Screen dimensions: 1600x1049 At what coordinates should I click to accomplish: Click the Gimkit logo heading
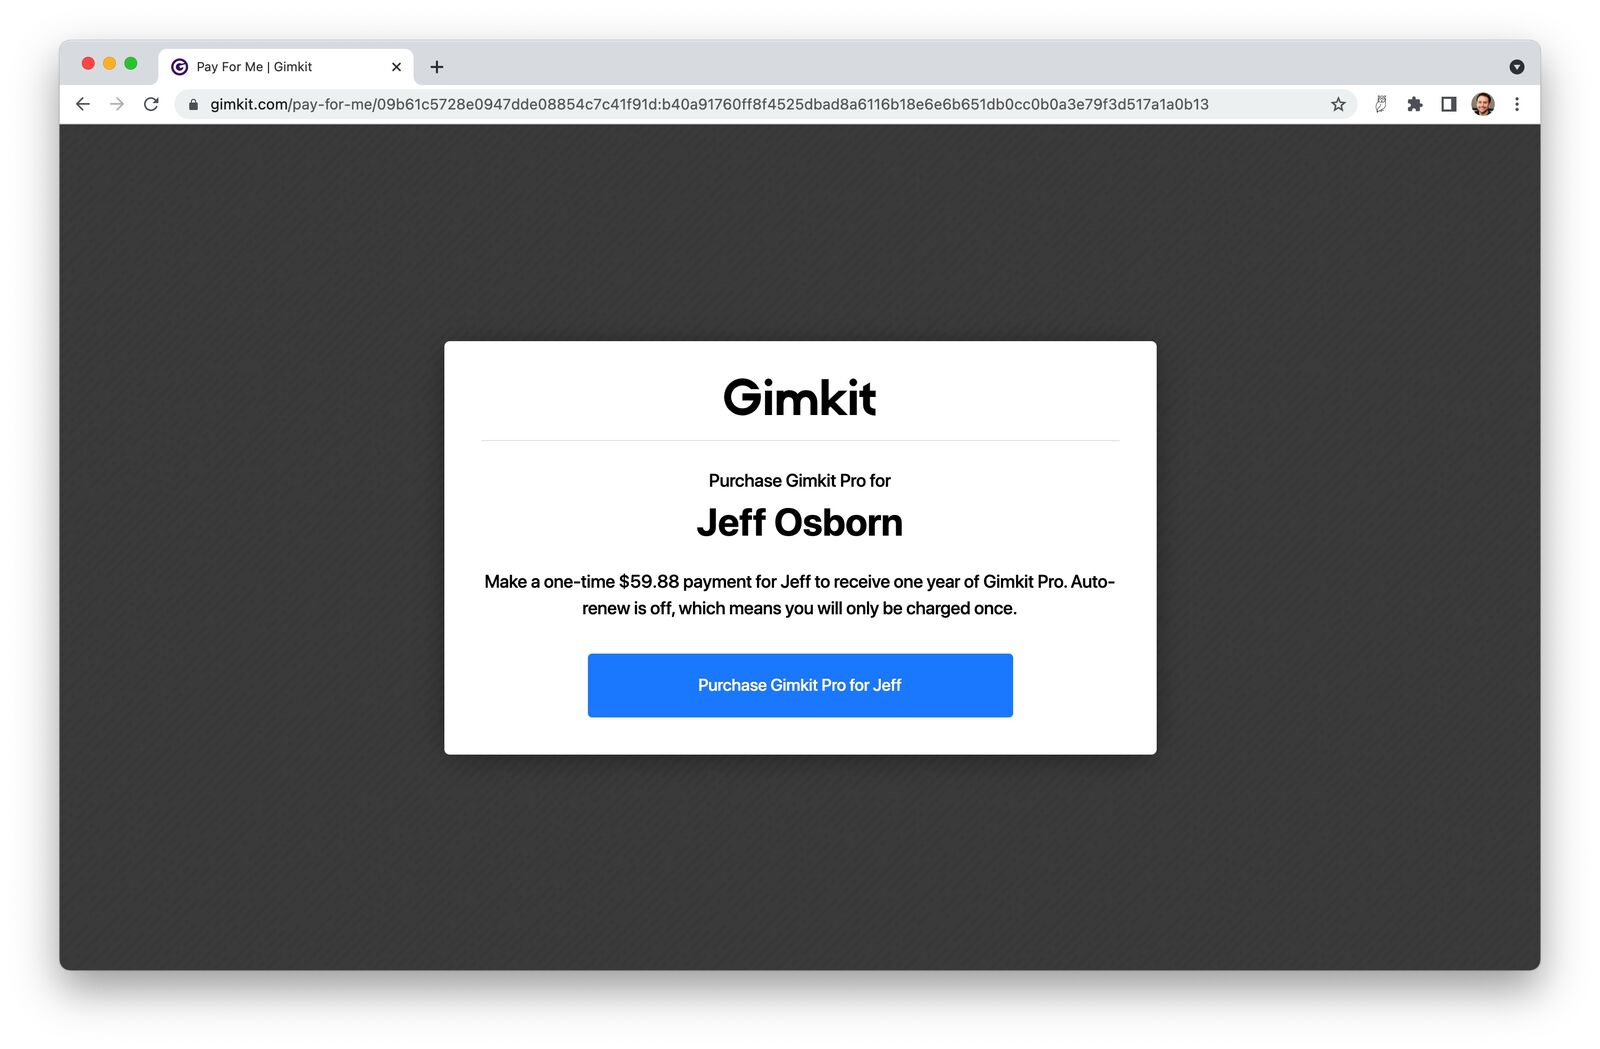pyautogui.click(x=800, y=398)
